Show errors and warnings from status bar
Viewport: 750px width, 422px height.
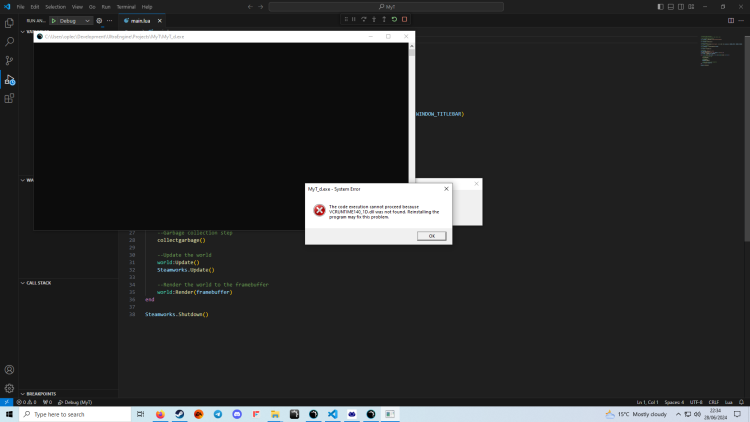point(27,402)
